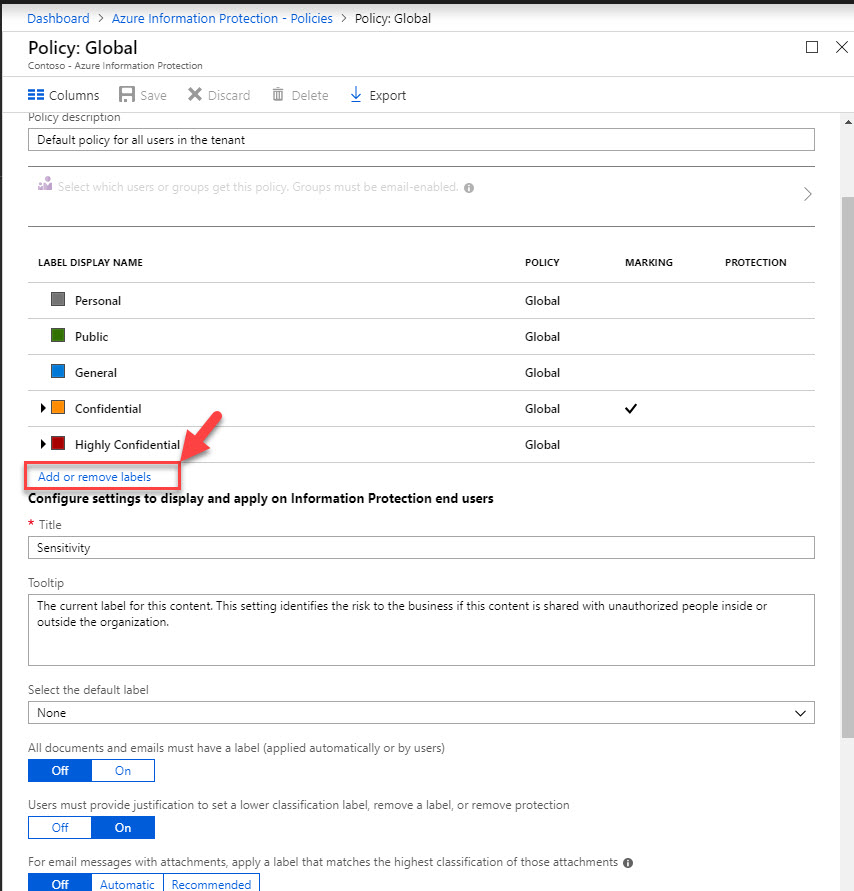This screenshot has height=891, width=854.
Task: Click the General label blue color swatch
Action: [x=58, y=371]
